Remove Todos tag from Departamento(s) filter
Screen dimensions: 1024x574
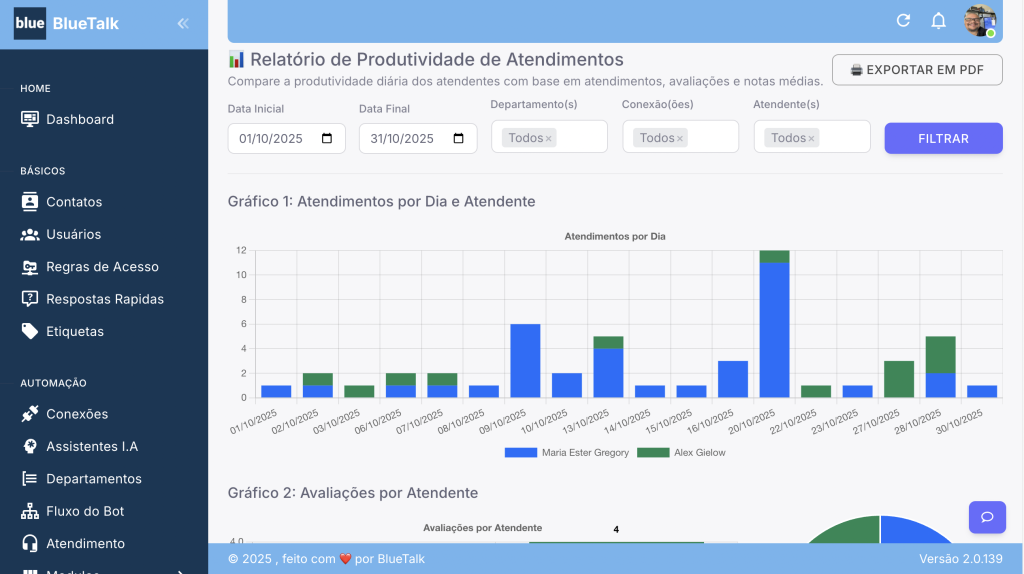click(x=549, y=139)
